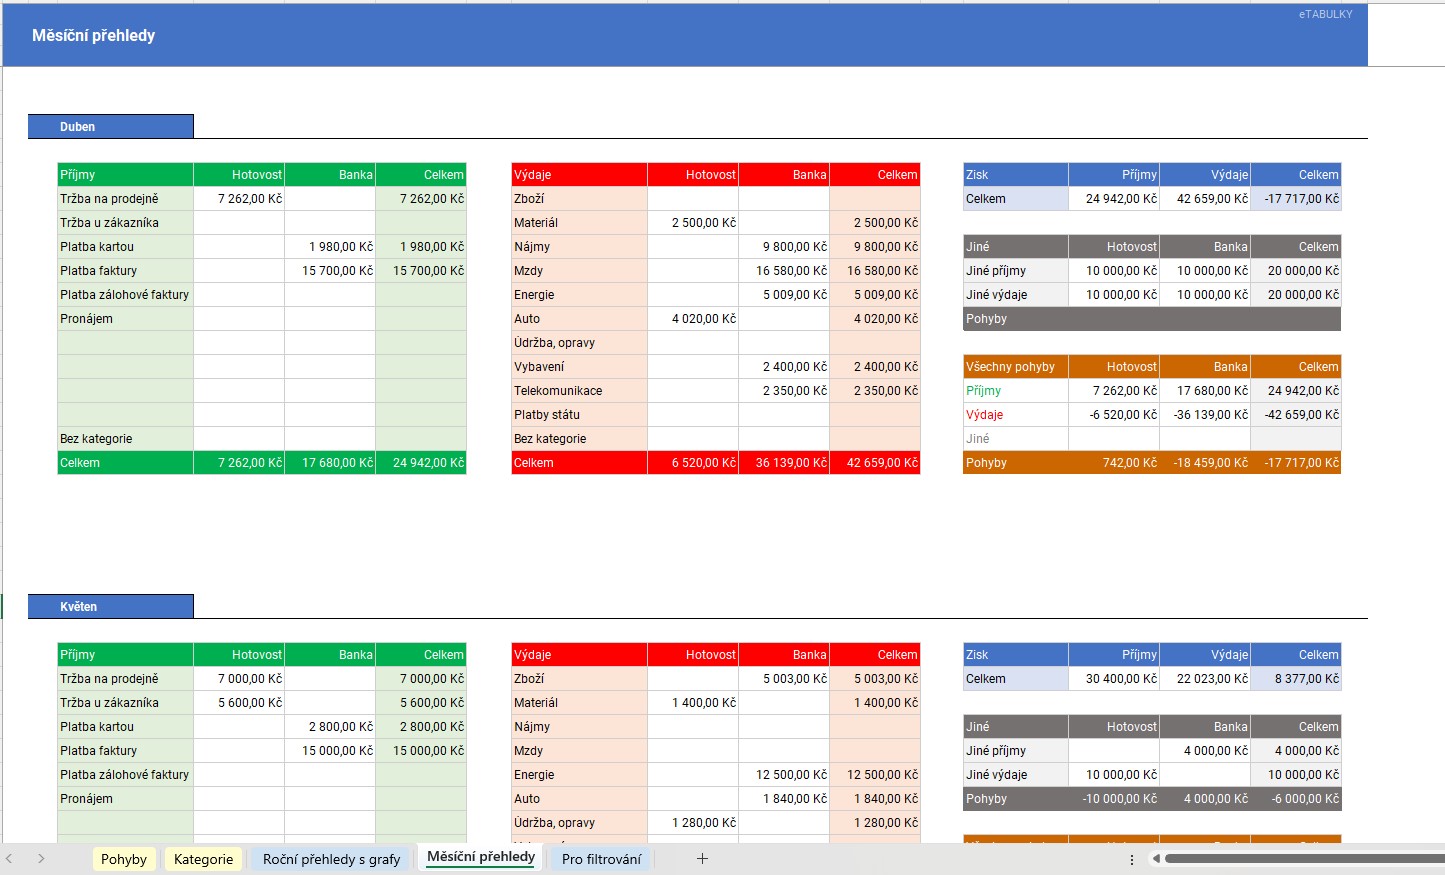This screenshot has width=1445, height=875.
Task: Click the three-dot tab bar splitter handle
Action: click(x=1132, y=859)
